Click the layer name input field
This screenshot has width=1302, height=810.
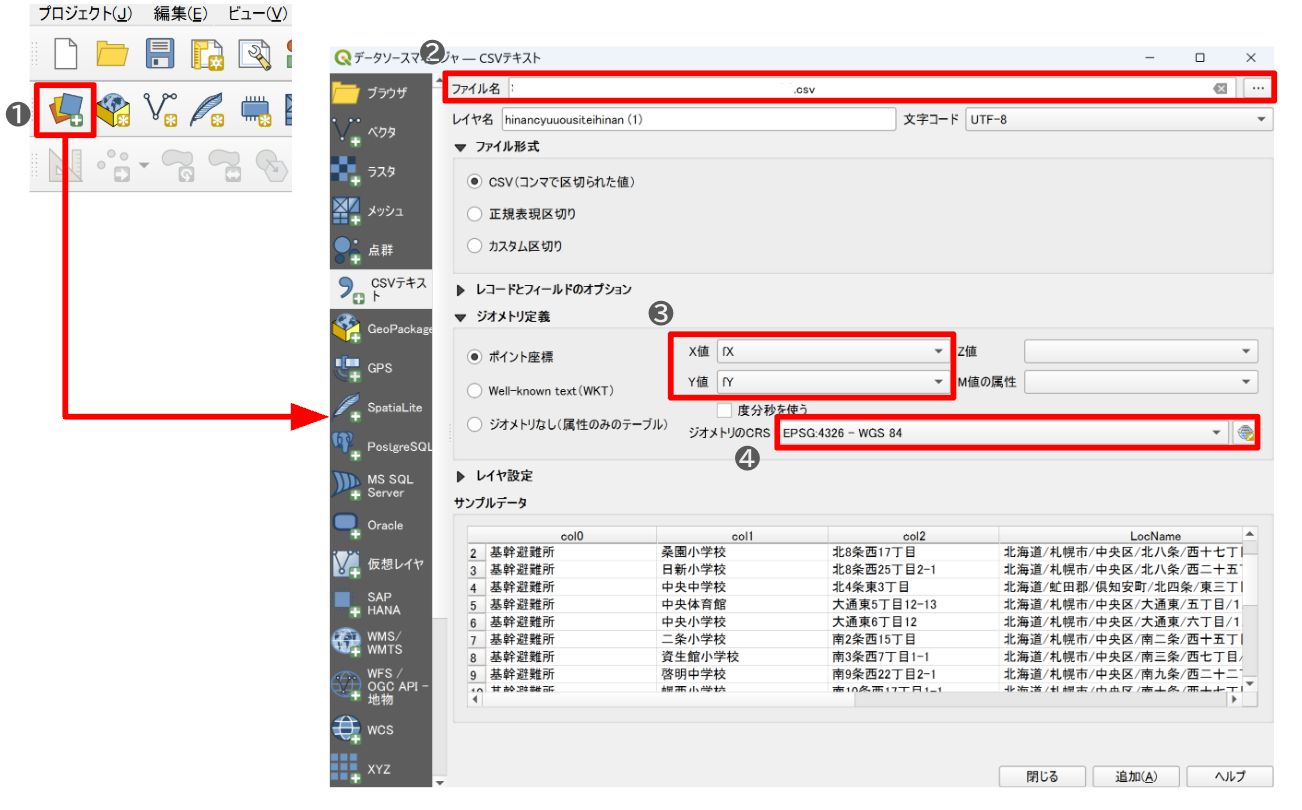tap(698, 120)
